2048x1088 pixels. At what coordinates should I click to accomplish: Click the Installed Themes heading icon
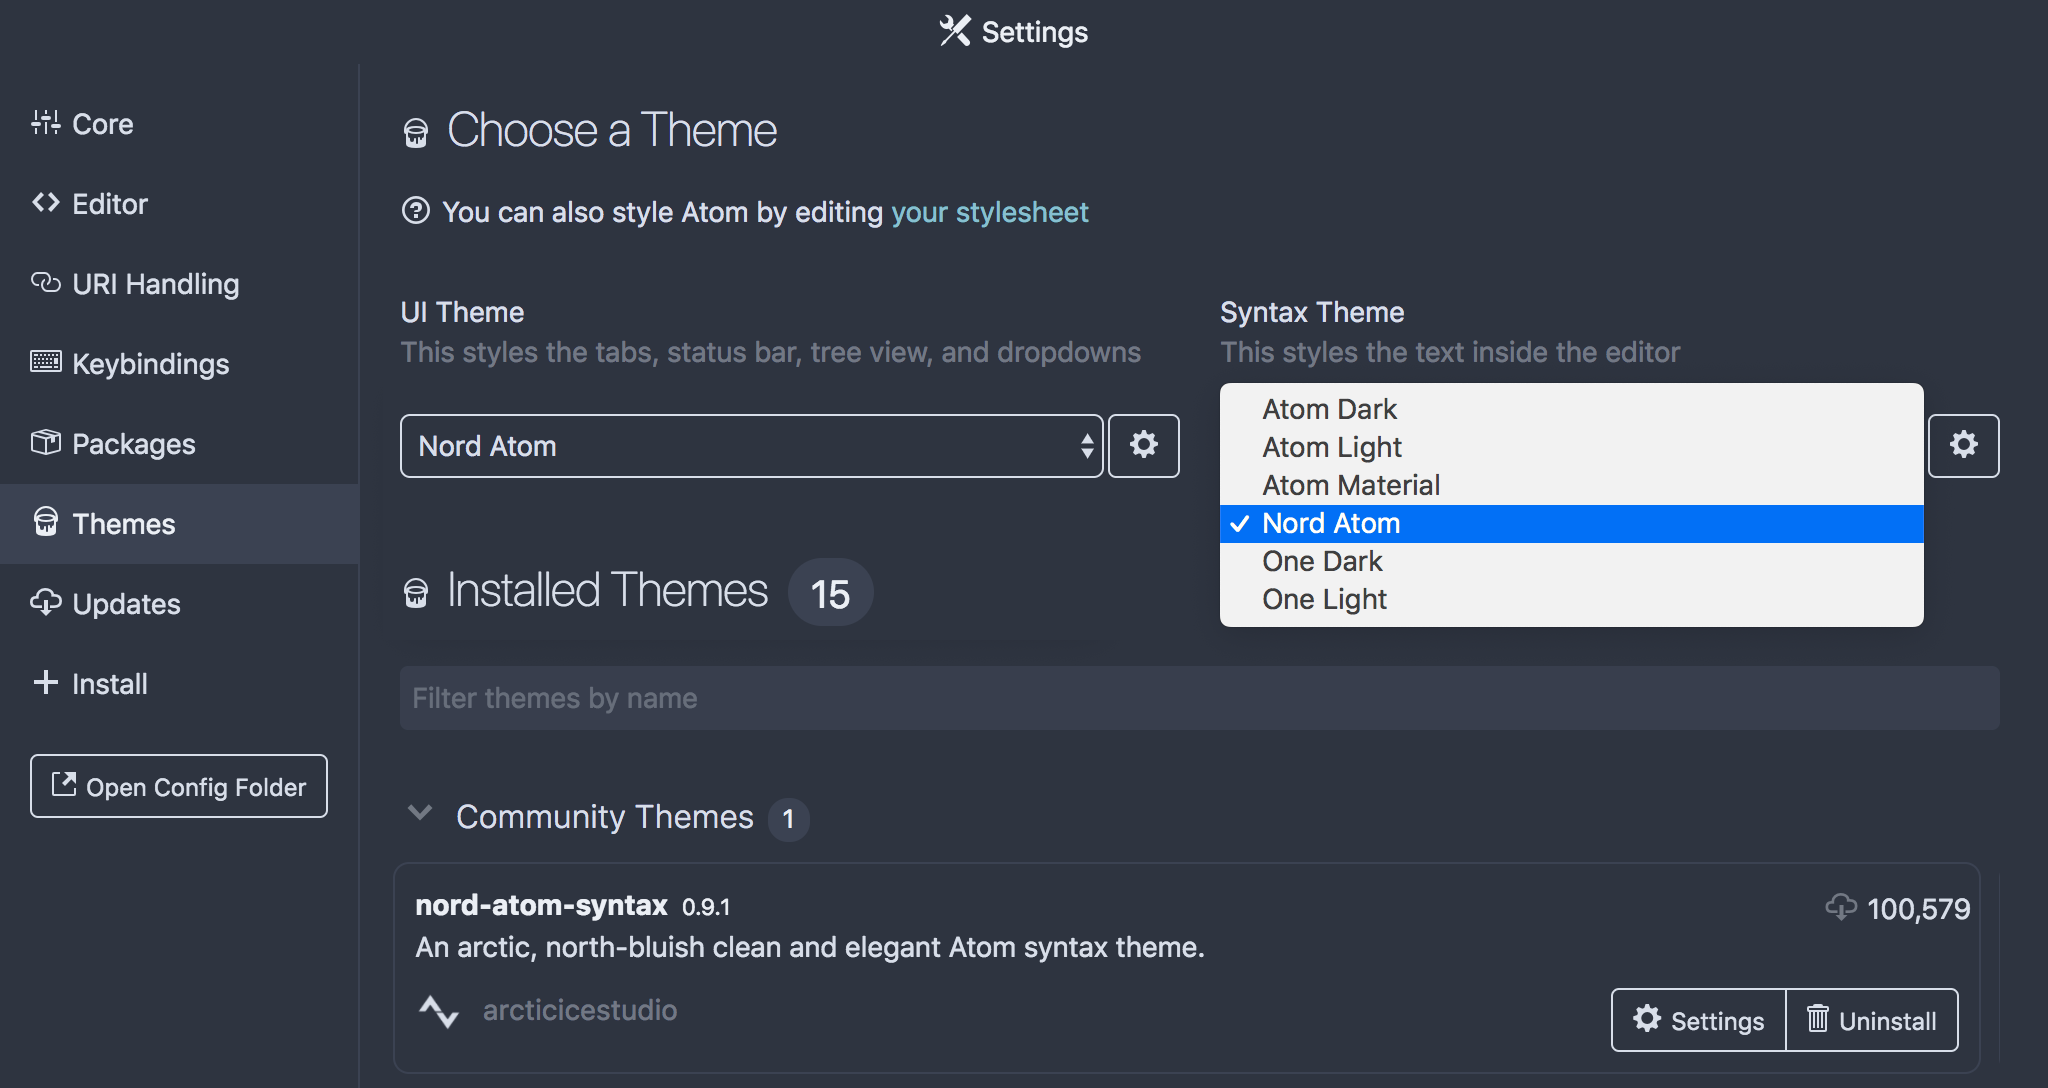416,593
